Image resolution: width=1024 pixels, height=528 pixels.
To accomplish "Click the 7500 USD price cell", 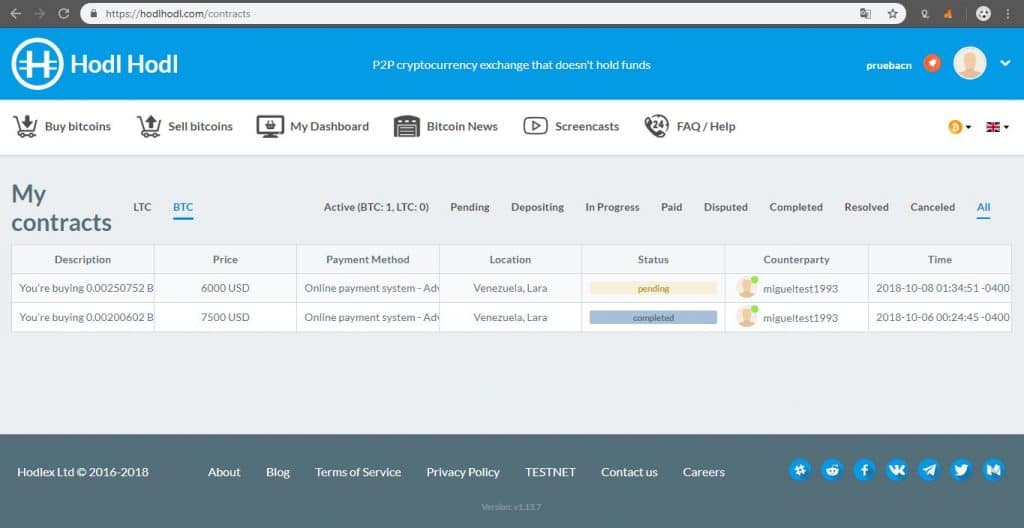I will (x=225, y=317).
